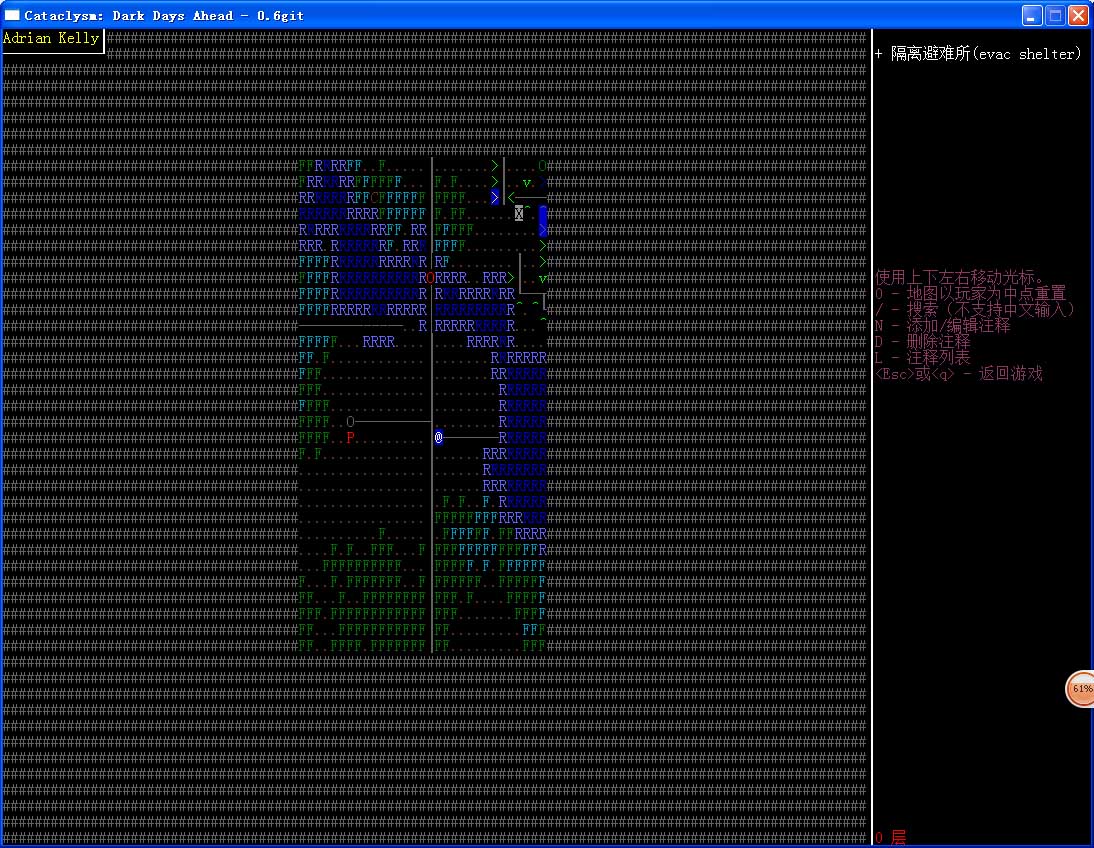Screen dimensions: 1094x848
Task: Minimize the Cataclysm window
Action: tap(1032, 15)
